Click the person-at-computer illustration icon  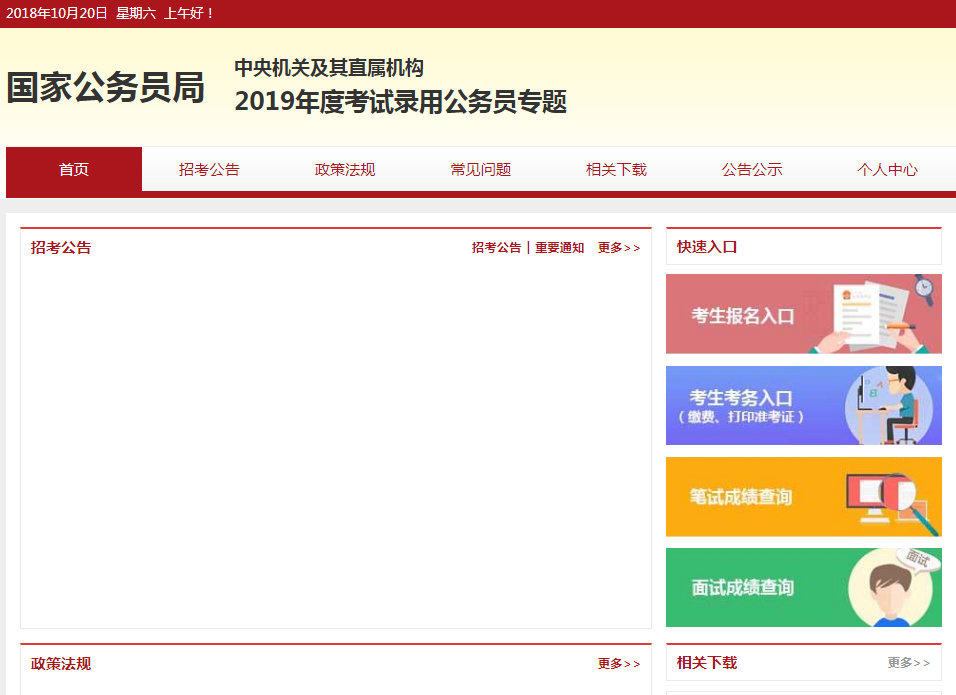pos(889,405)
